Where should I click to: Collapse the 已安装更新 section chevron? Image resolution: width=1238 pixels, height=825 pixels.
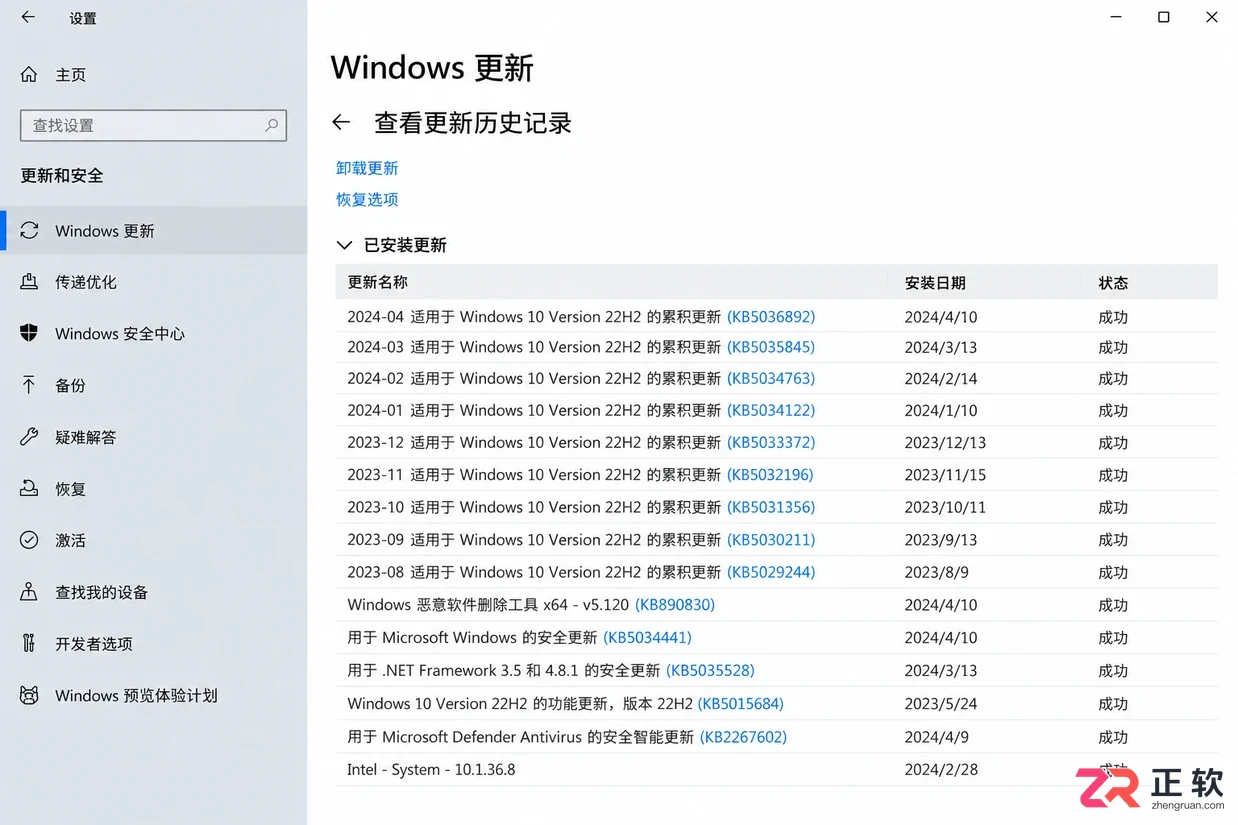(x=344, y=245)
